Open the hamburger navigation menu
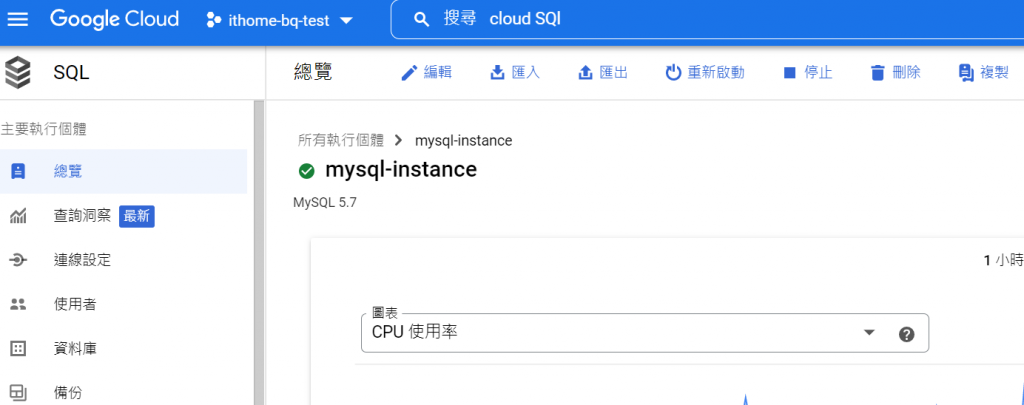The image size is (1024, 405). [18, 19]
